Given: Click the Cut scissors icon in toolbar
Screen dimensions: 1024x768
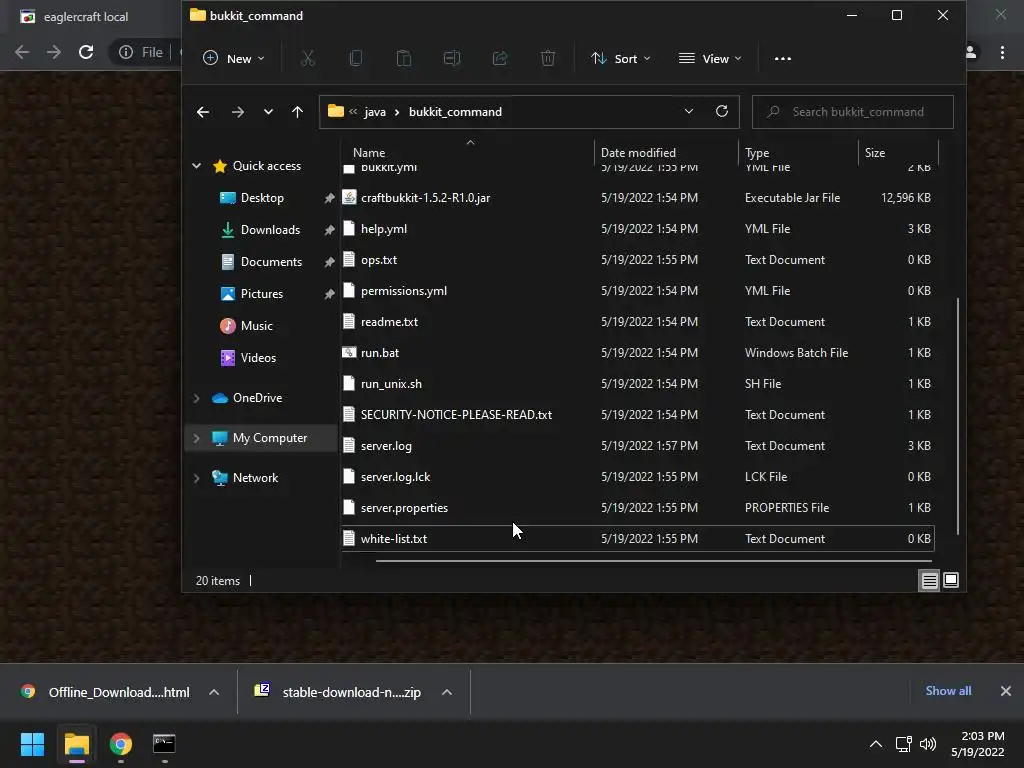Looking at the screenshot, I should [308, 59].
